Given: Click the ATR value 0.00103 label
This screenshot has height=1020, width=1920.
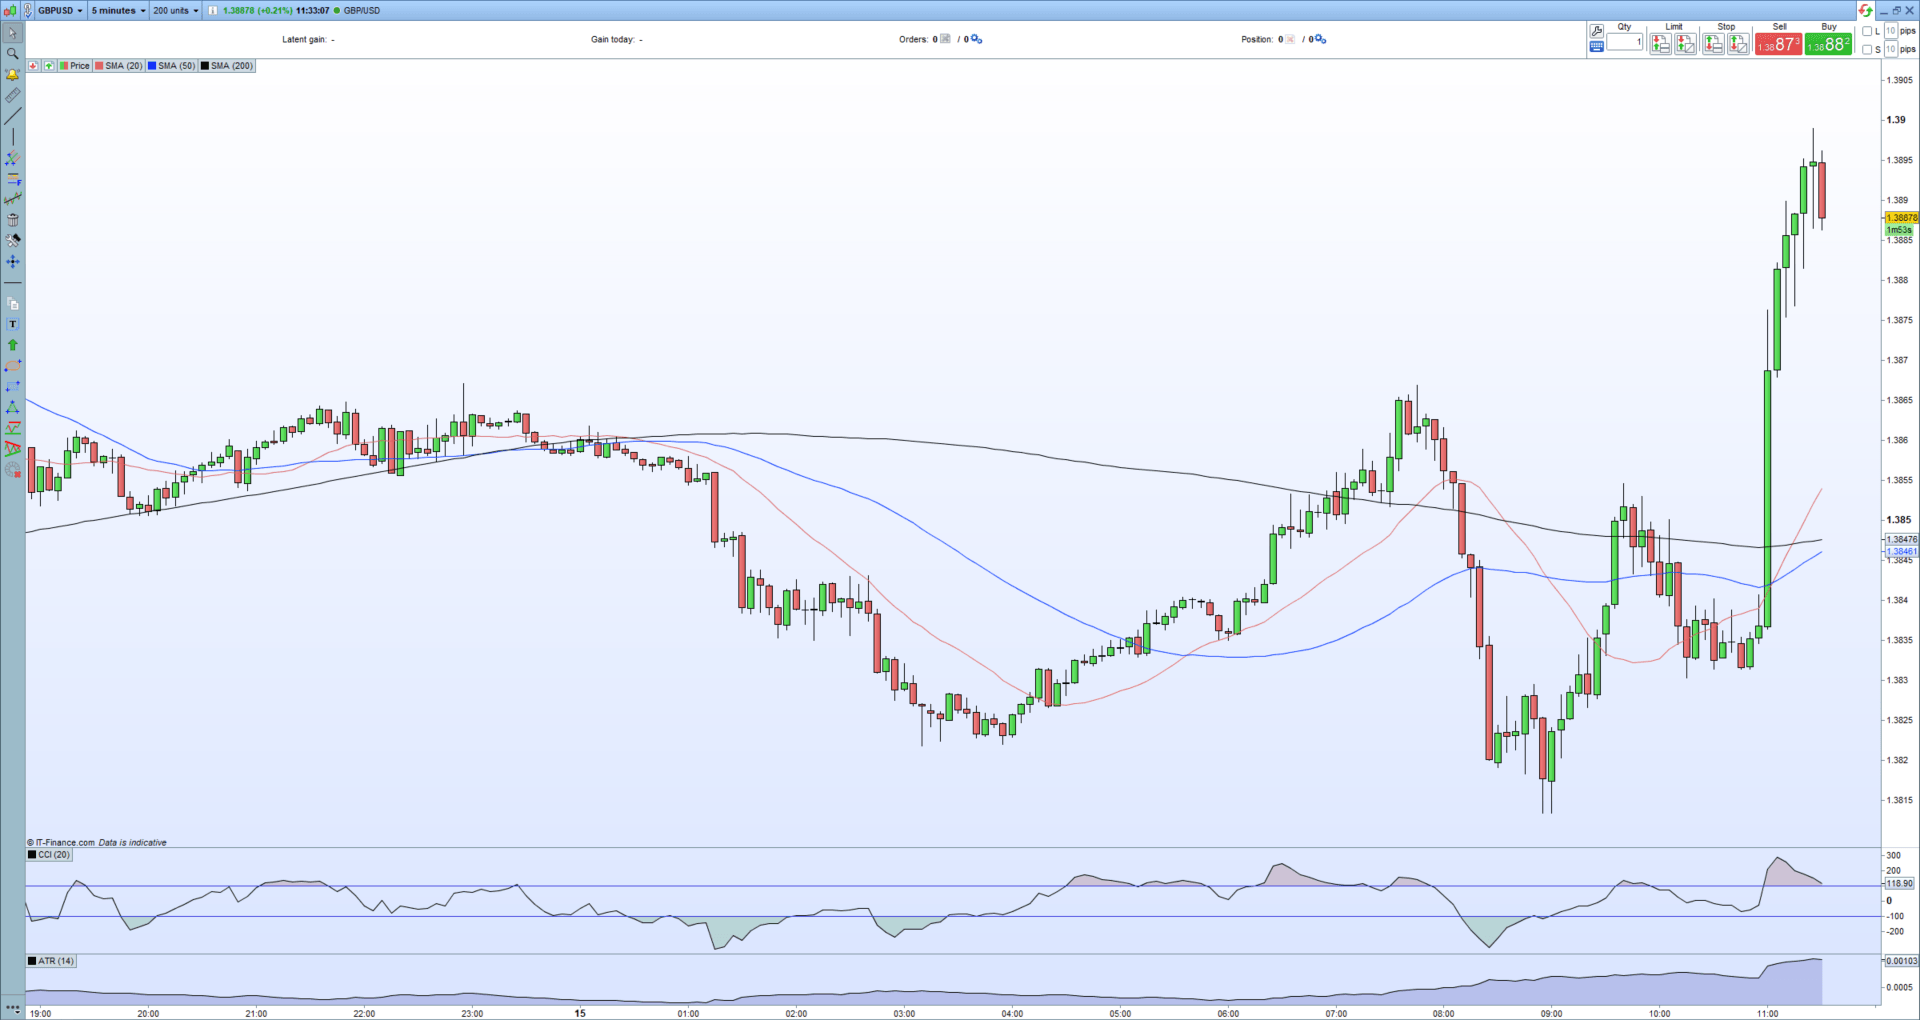Looking at the screenshot, I should pyautogui.click(x=1902, y=961).
